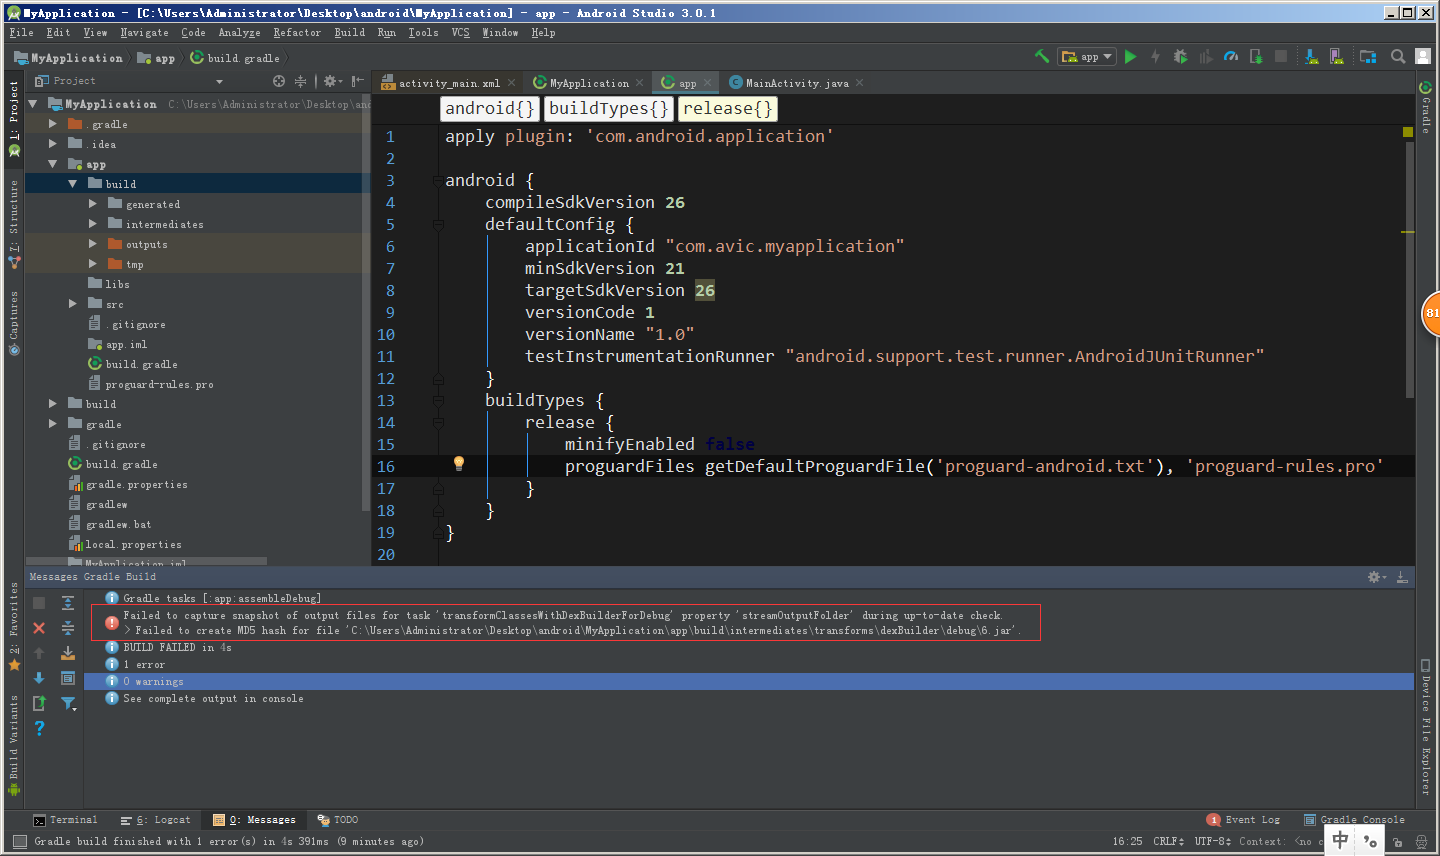This screenshot has height=856, width=1440.
Task: Toggle the Chinese input indicator in taskbar
Action: click(1340, 839)
